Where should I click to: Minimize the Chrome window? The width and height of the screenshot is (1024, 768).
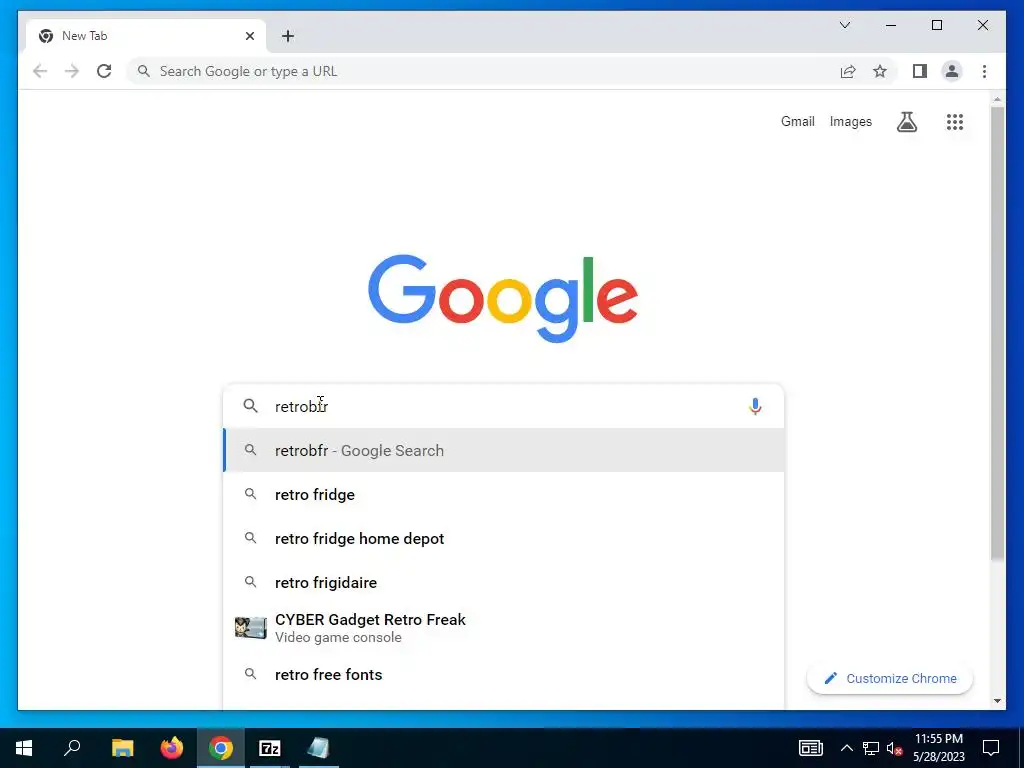coord(891,25)
